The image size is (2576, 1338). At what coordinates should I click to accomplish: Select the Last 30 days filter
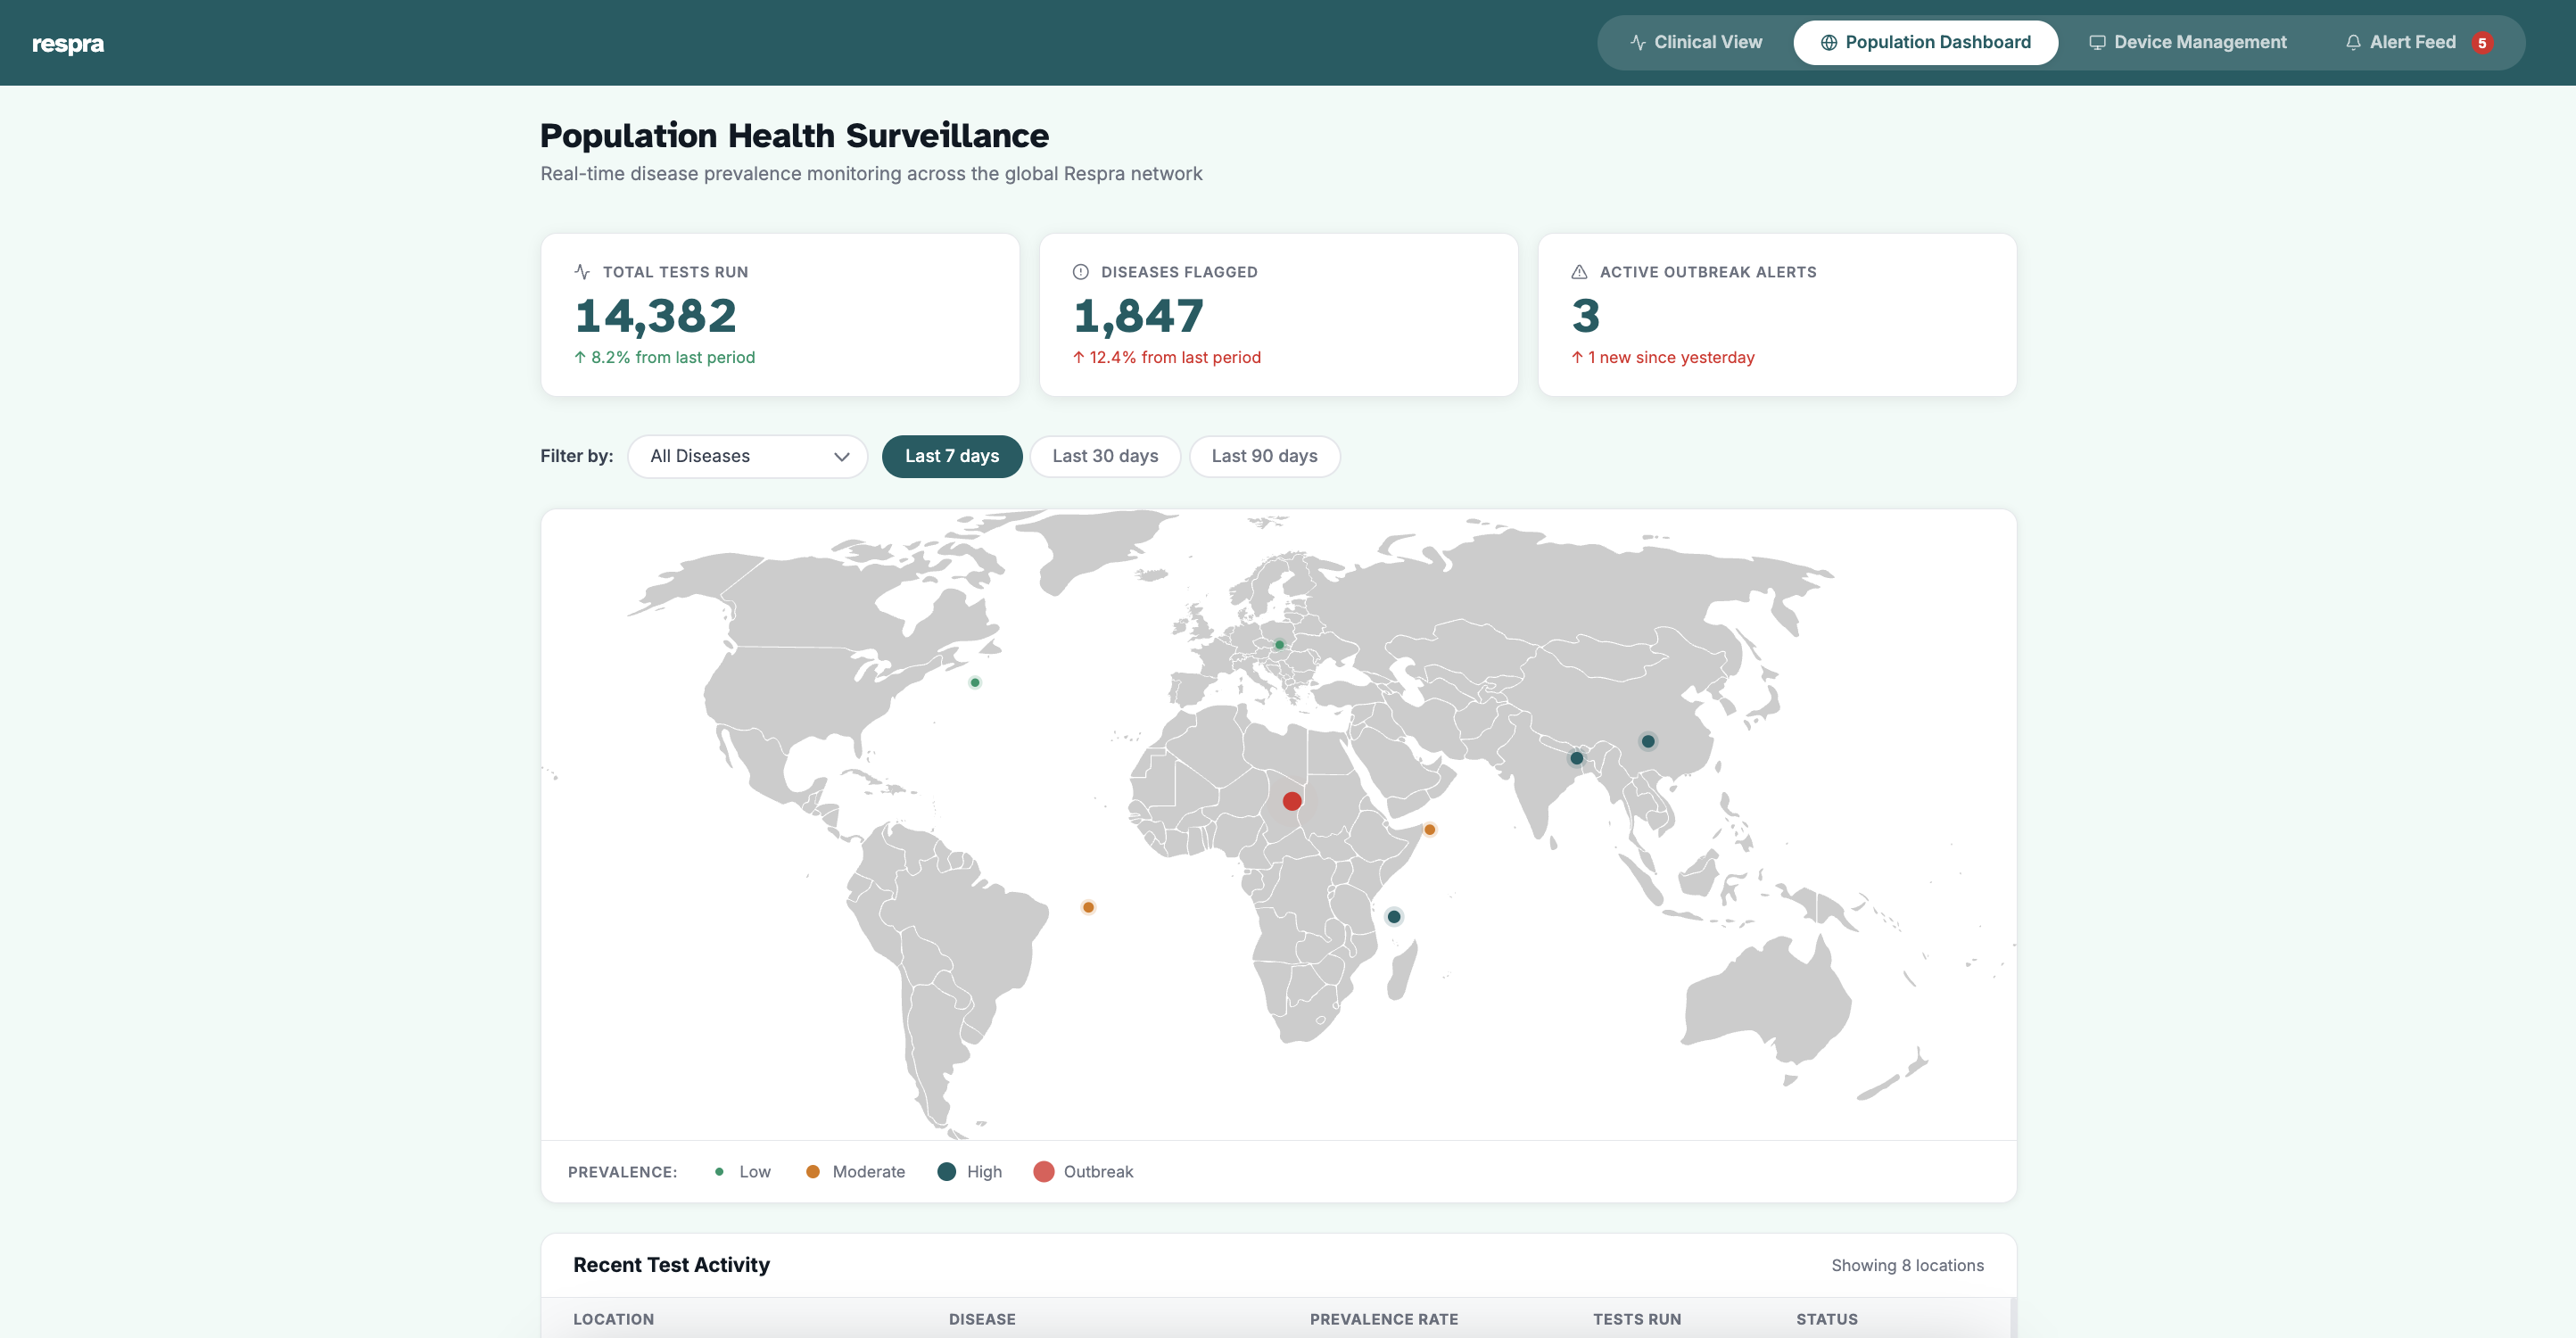[1105, 456]
